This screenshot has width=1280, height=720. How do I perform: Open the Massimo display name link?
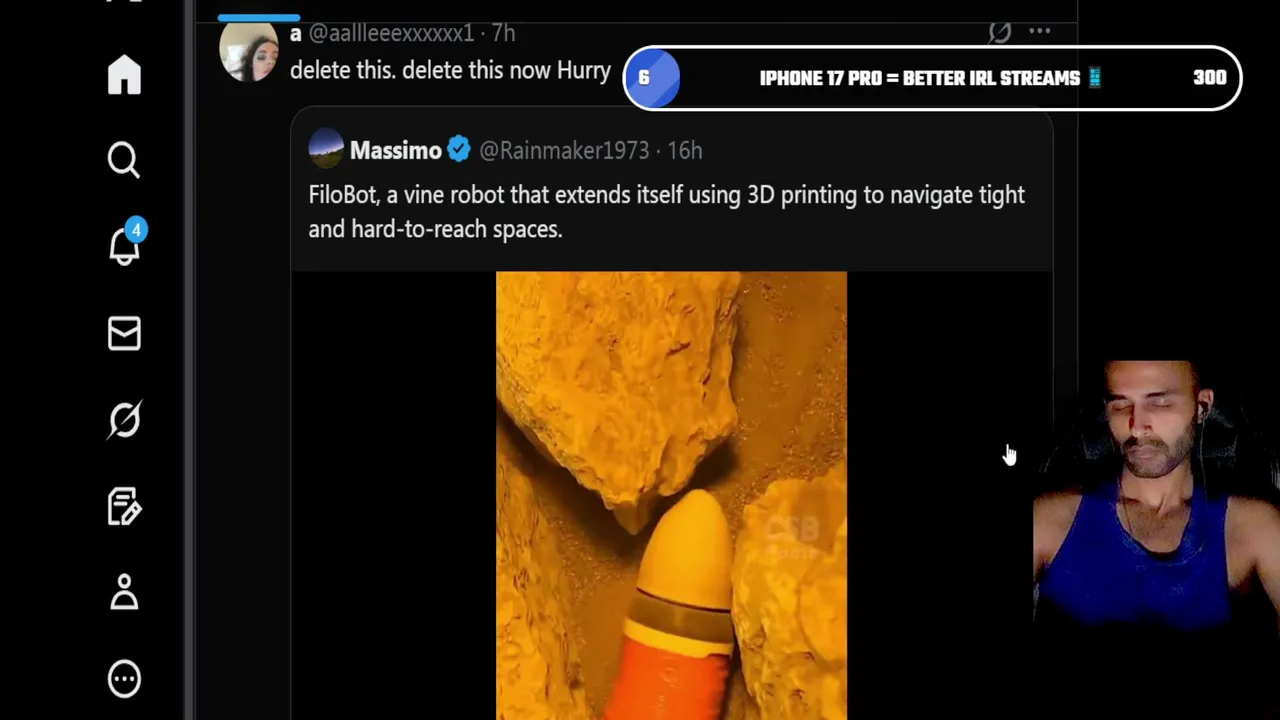tap(395, 150)
